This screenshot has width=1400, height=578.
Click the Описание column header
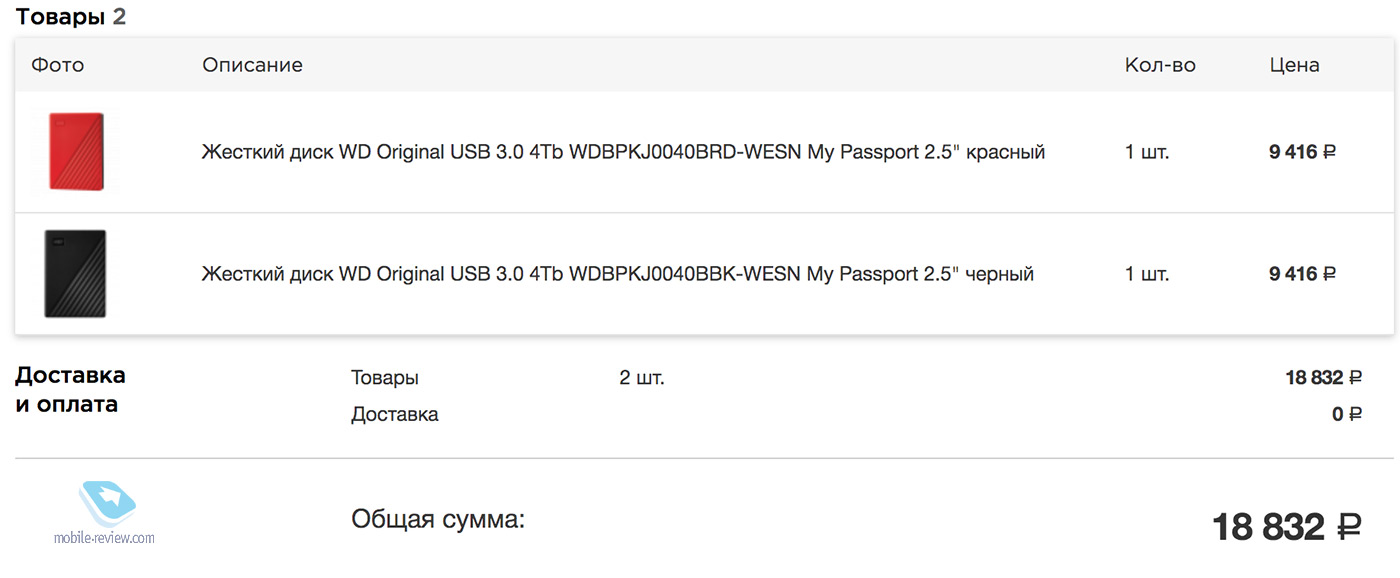pos(252,65)
